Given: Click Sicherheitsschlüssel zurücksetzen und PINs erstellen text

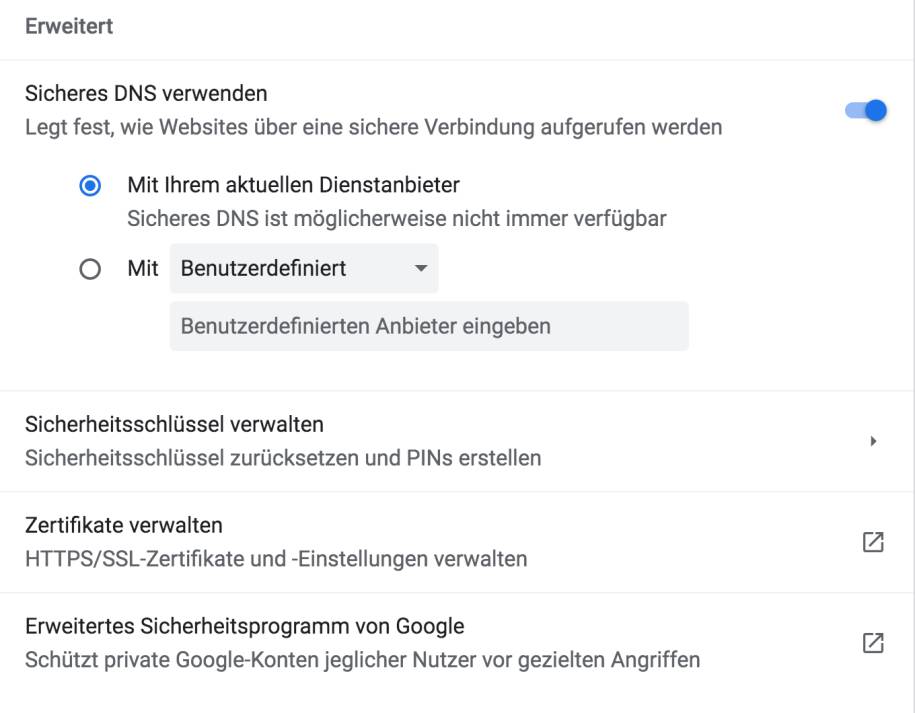Looking at the screenshot, I should (x=283, y=458).
